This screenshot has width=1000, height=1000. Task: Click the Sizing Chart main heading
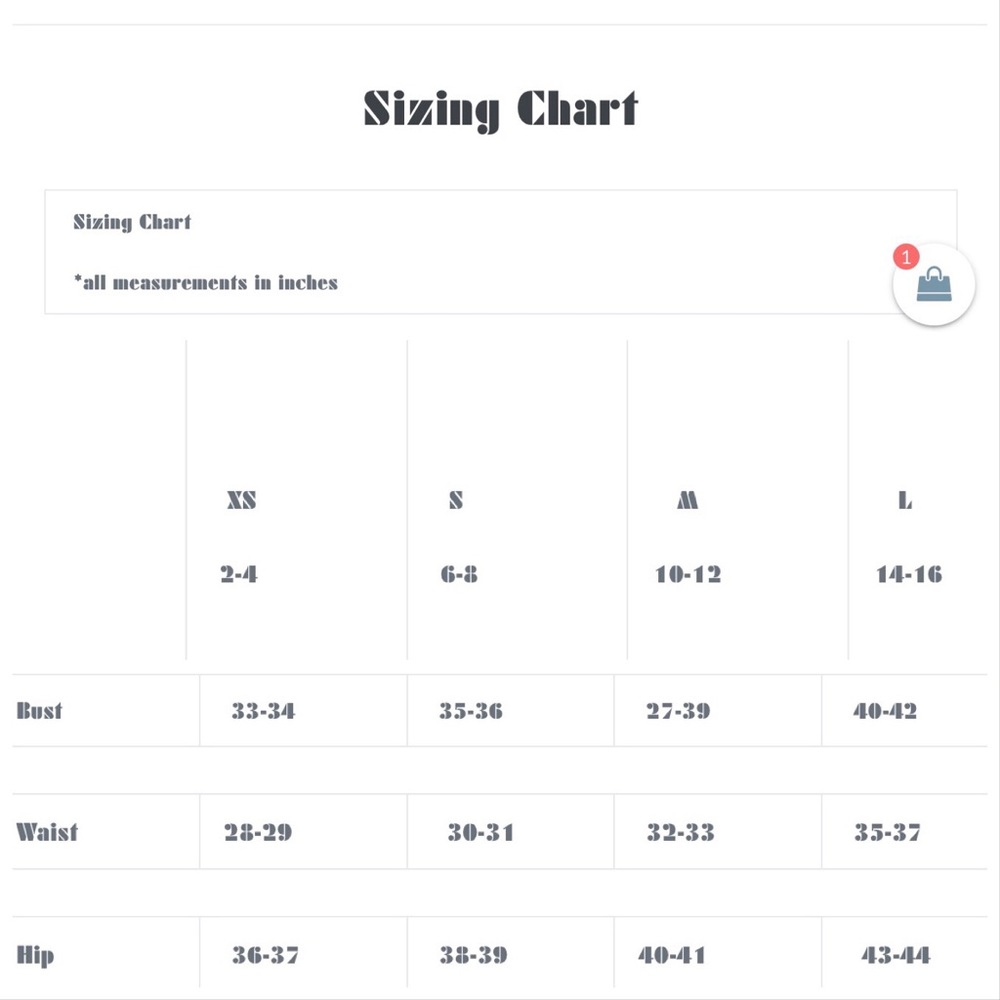500,109
